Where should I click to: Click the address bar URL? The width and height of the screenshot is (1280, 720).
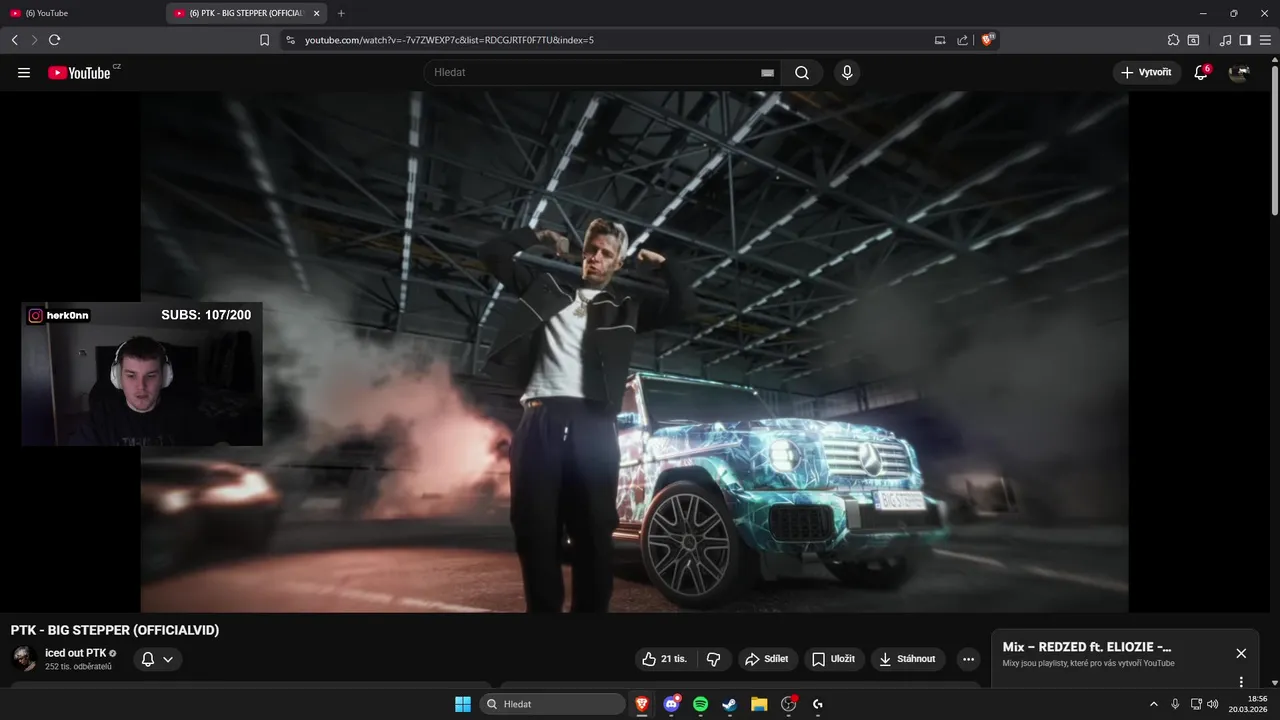click(x=449, y=40)
